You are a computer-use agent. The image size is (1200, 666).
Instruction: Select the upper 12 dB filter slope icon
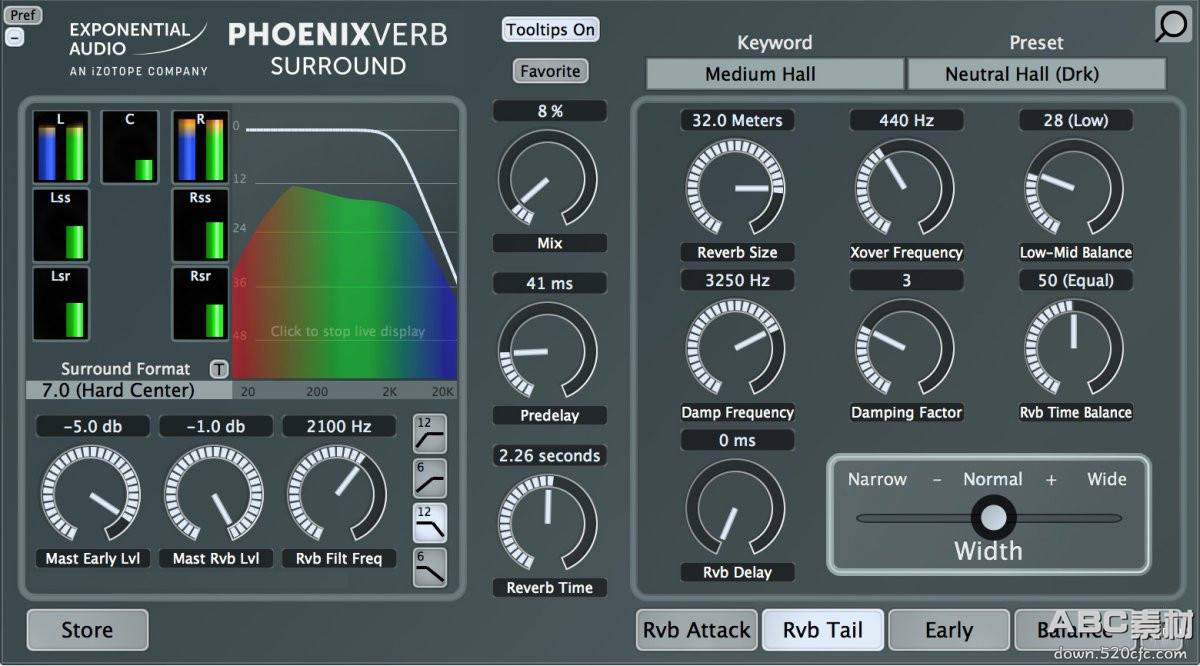pos(430,434)
